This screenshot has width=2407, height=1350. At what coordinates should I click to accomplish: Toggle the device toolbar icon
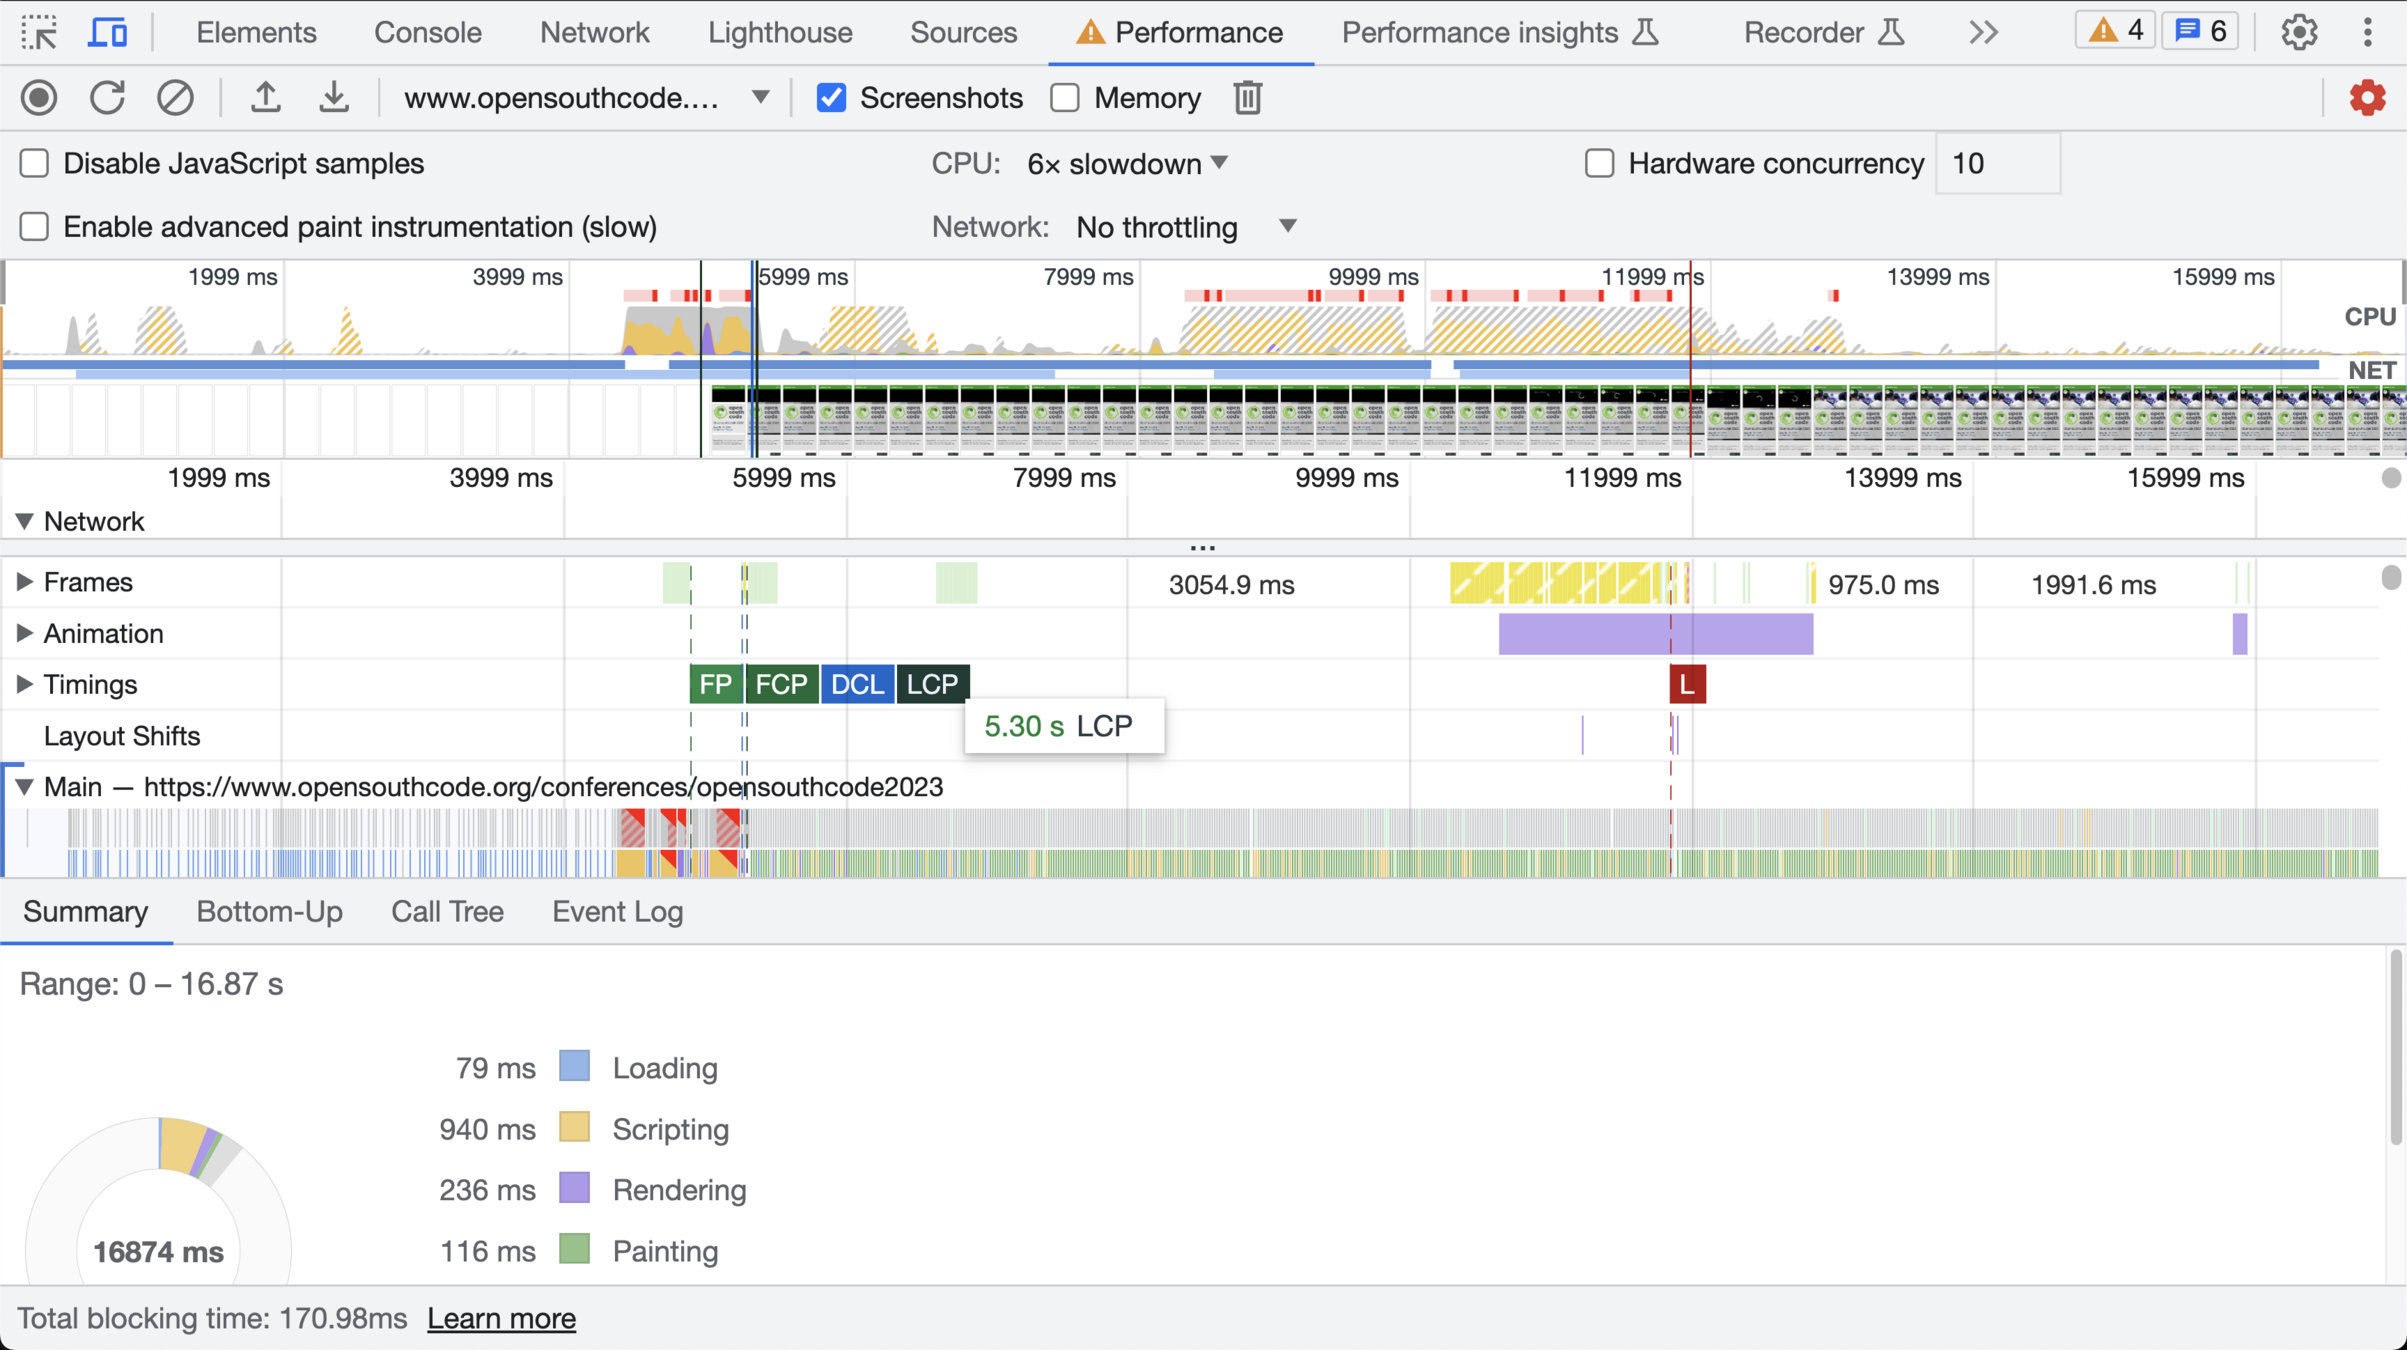coord(107,32)
